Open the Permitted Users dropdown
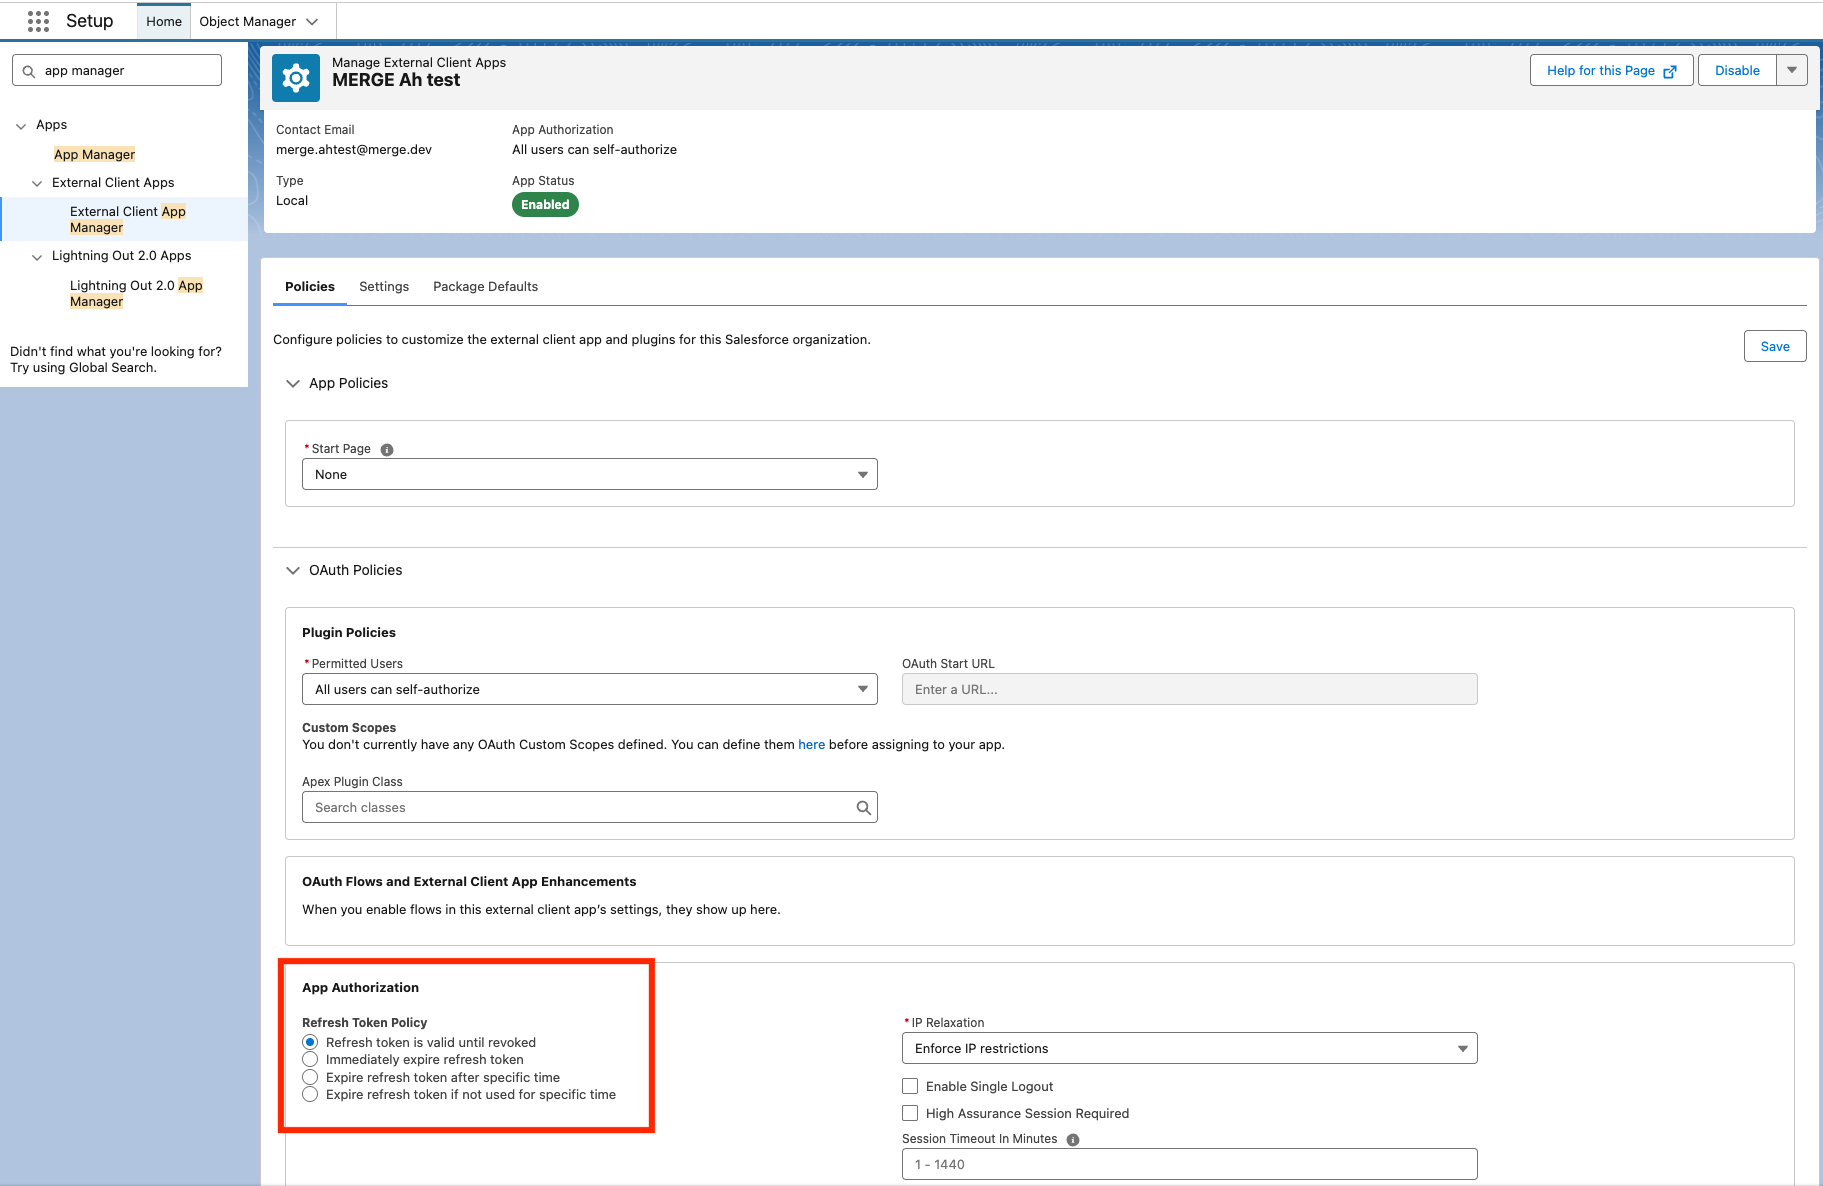 click(590, 689)
